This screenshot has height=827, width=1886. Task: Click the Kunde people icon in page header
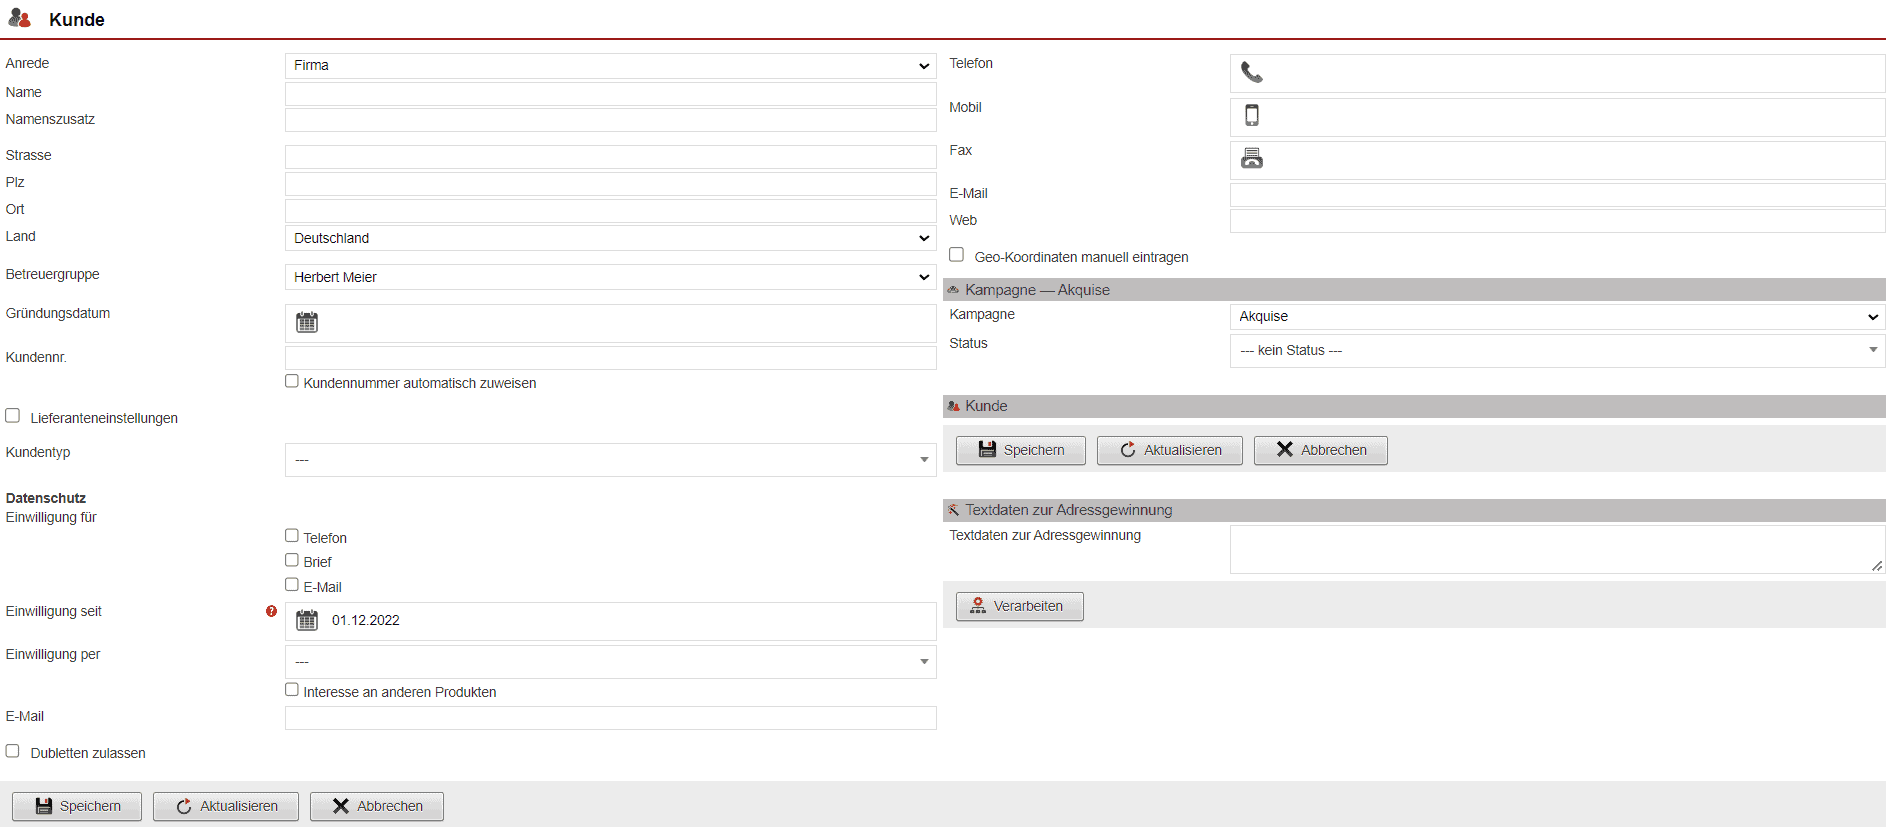(x=19, y=19)
